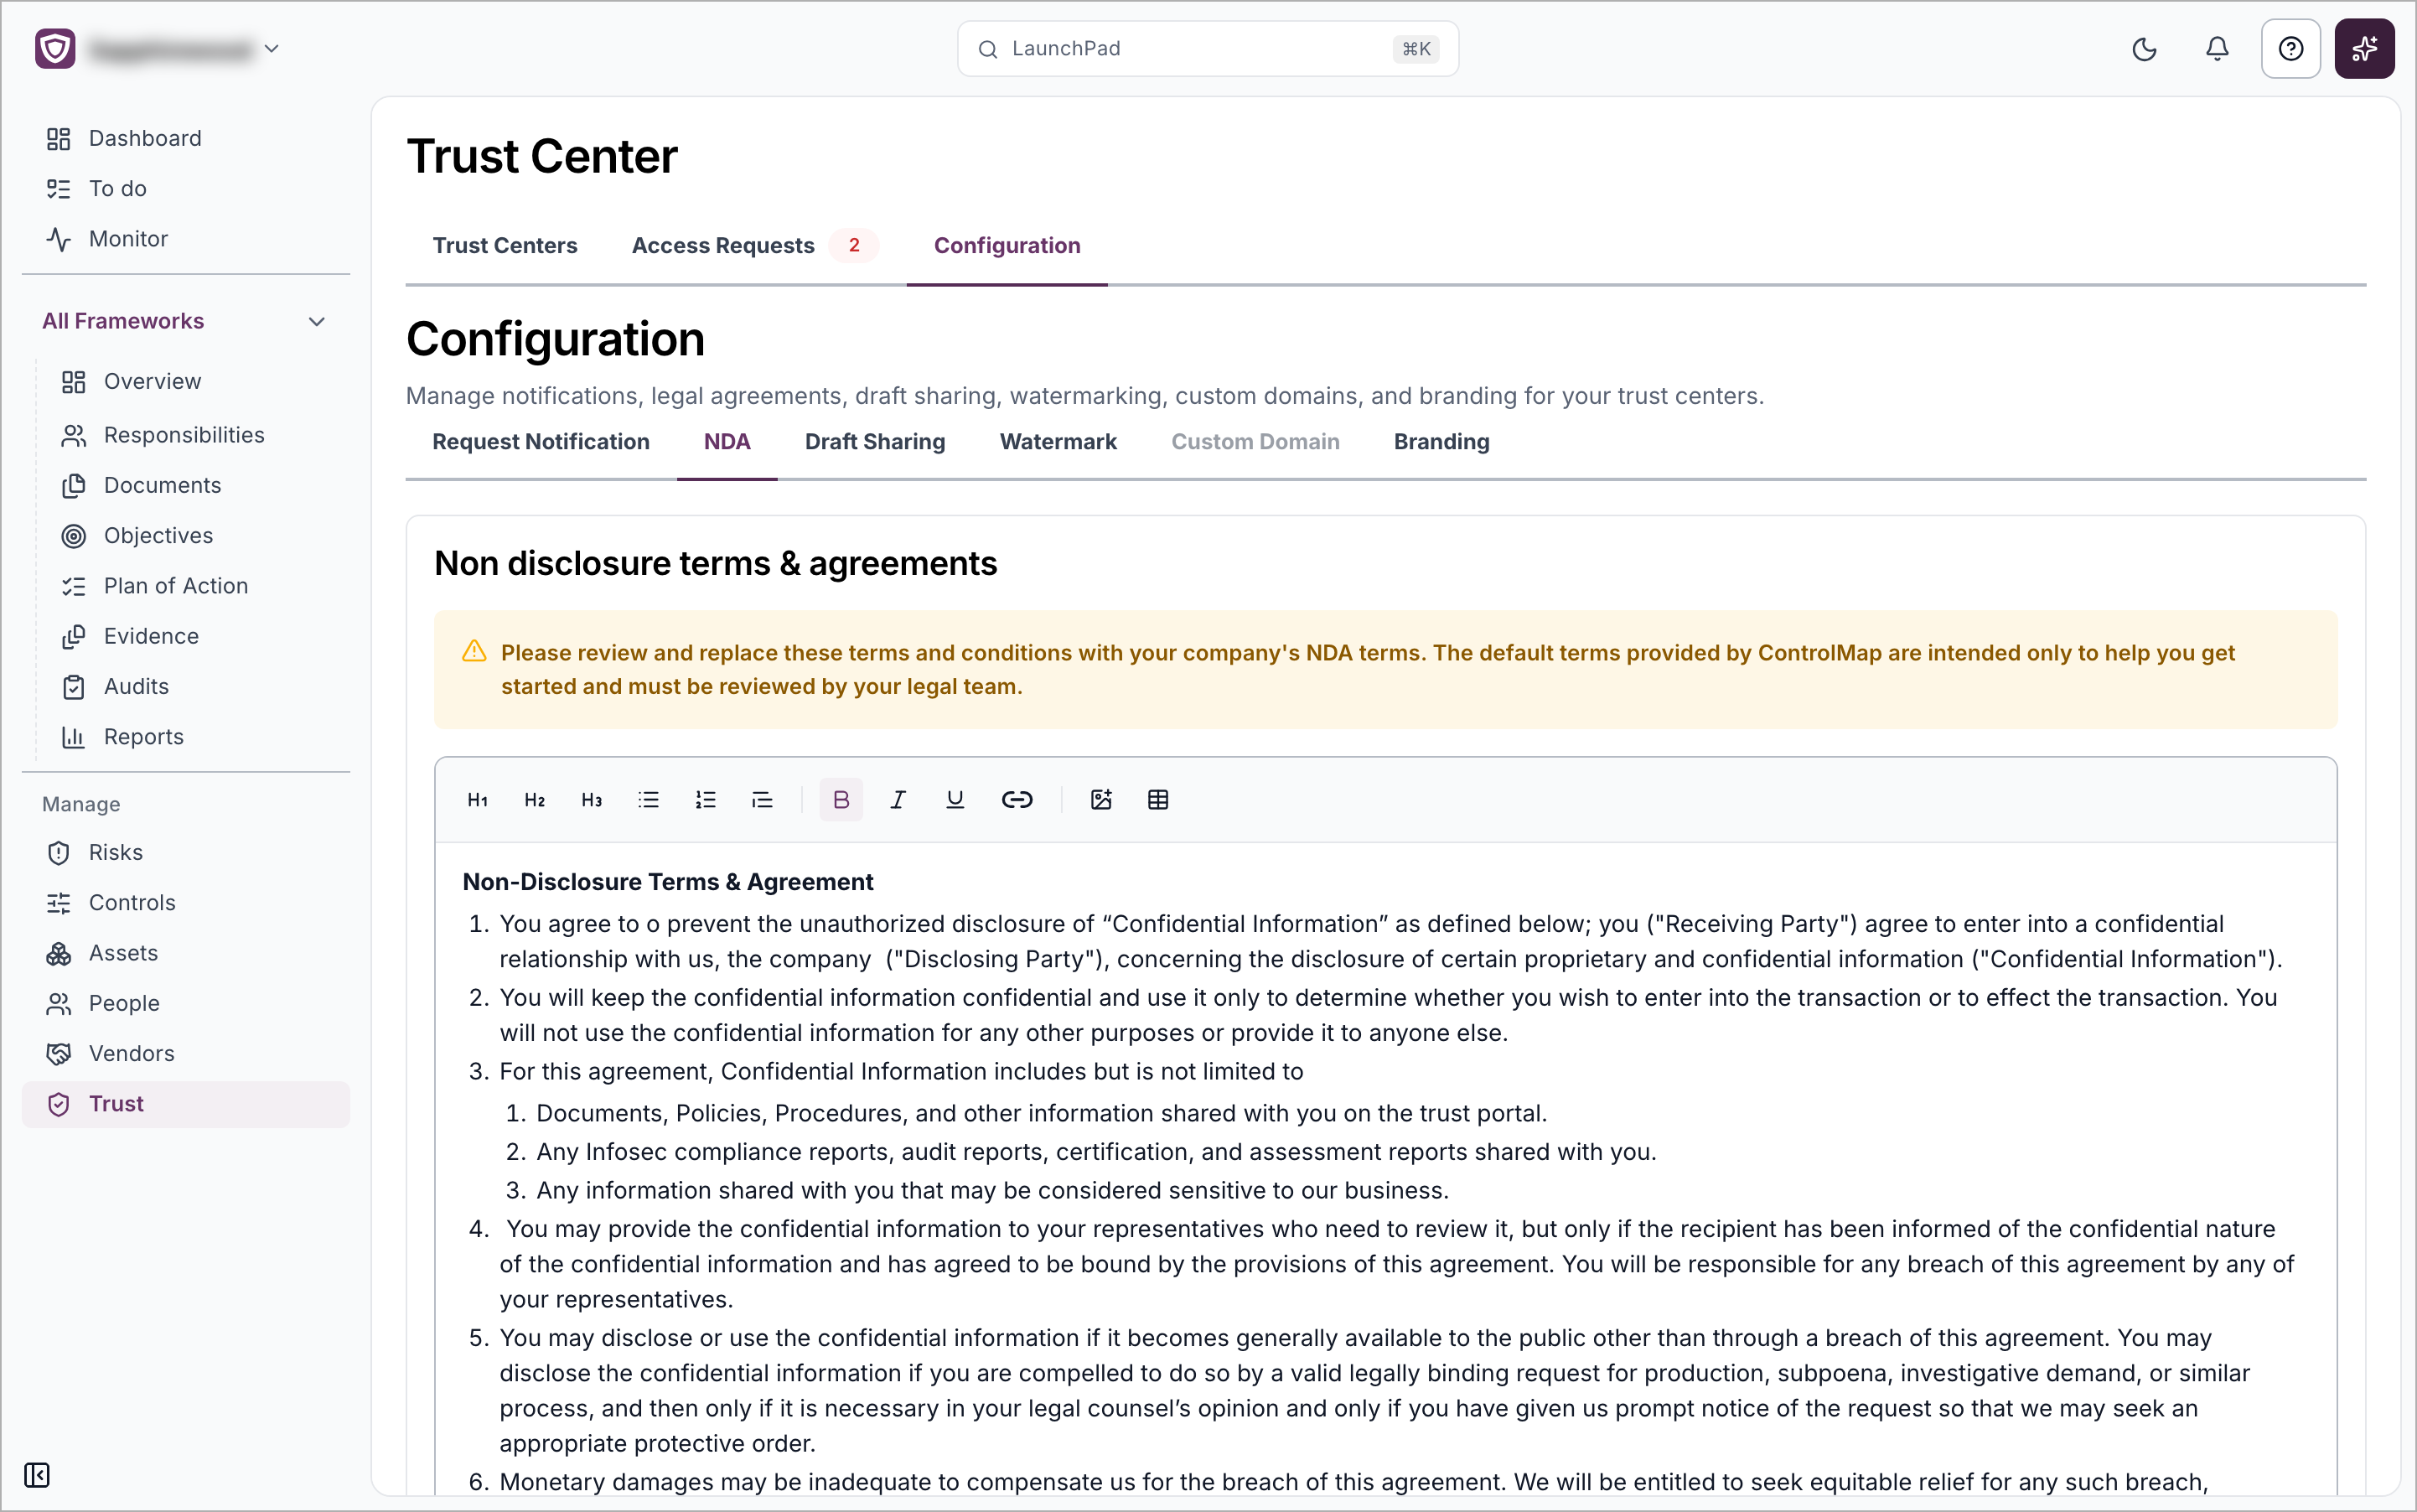Insert an image into the NDA text
Screen dimensions: 2417x1512
pos(1101,800)
